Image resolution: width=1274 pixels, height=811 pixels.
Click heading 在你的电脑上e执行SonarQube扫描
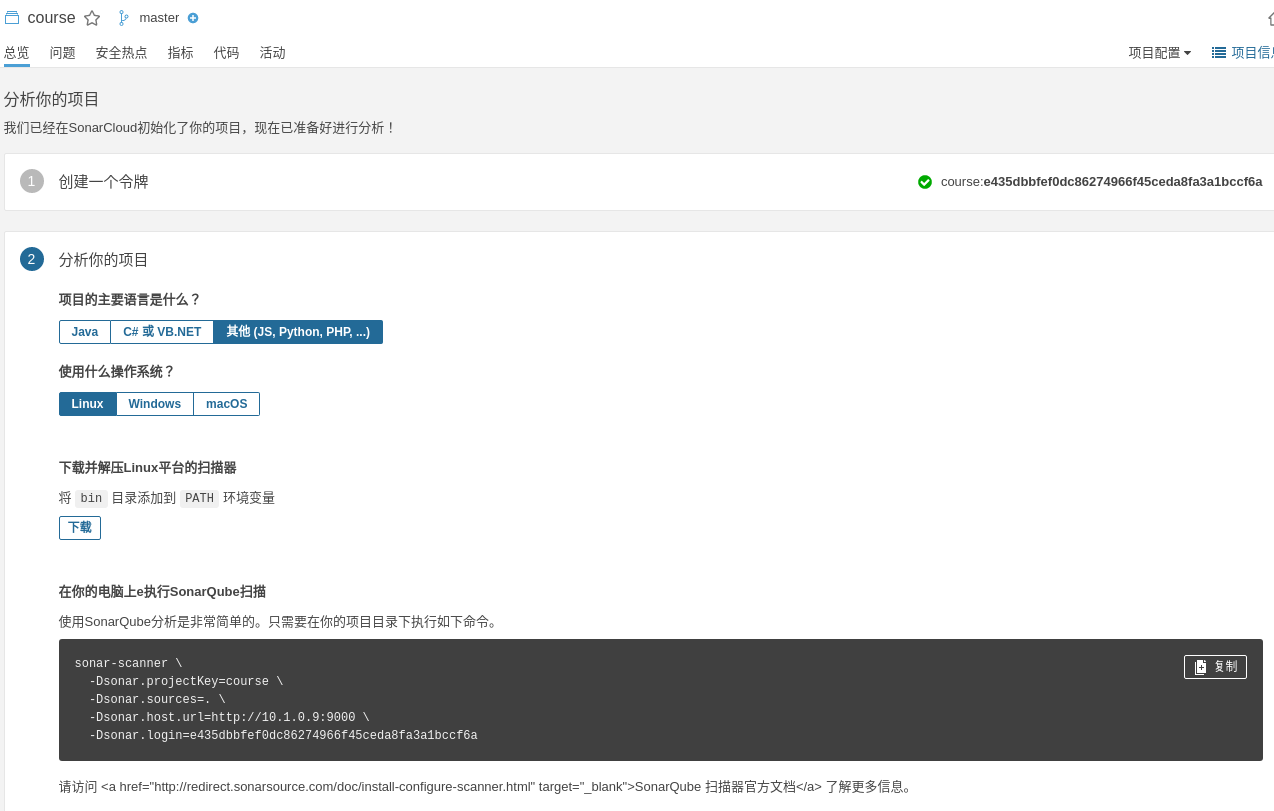coord(162,592)
